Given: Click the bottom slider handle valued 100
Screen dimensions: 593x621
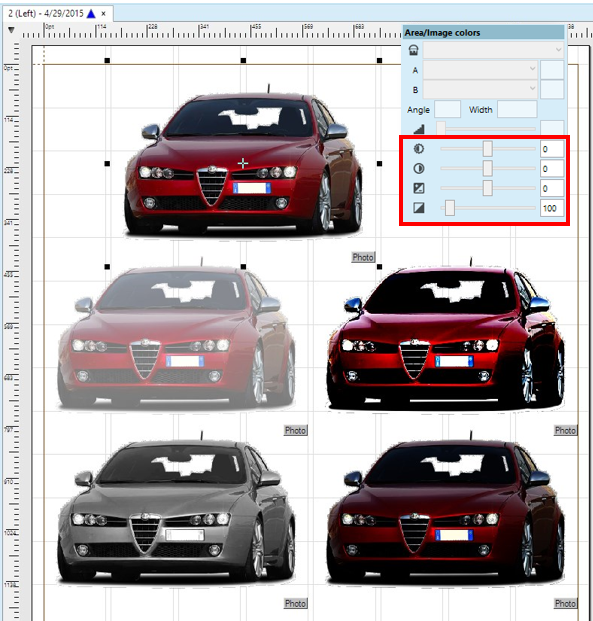Looking at the screenshot, I should coord(450,208).
